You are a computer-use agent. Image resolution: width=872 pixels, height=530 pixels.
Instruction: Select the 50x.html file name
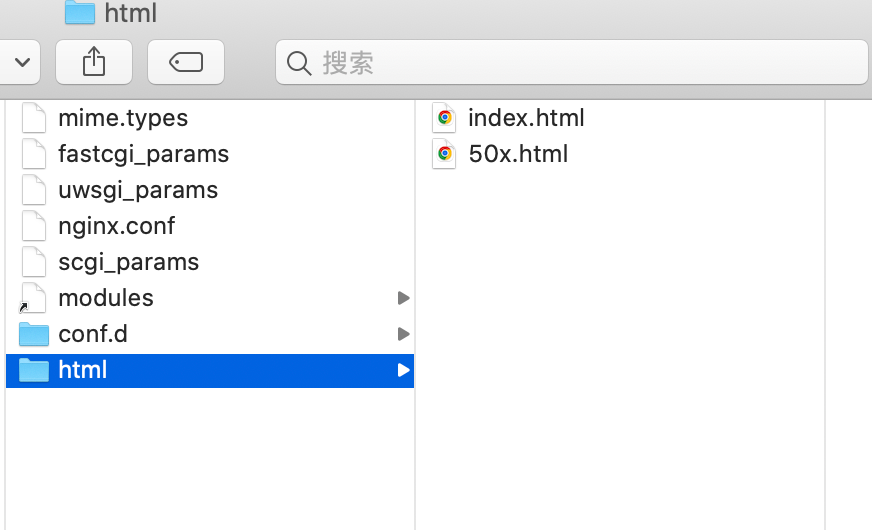(x=518, y=154)
